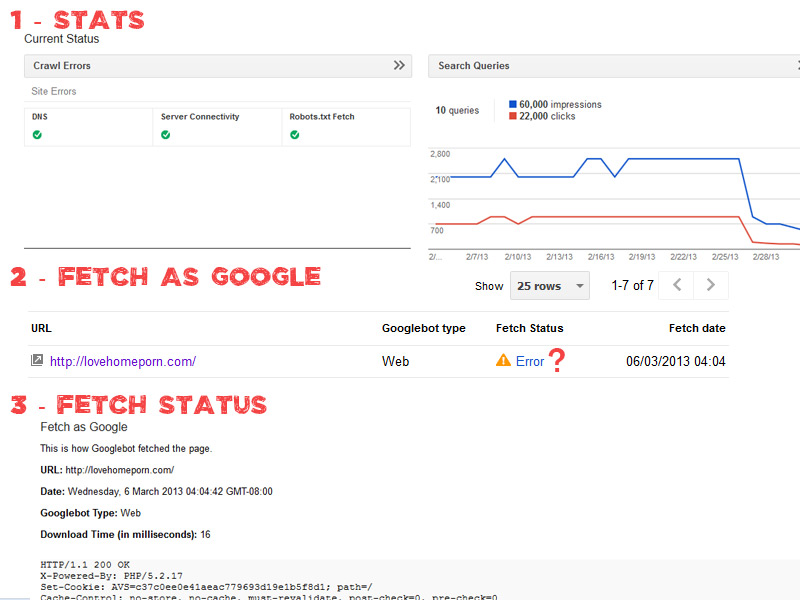Select the Robots.txt Fetch label
The width and height of the screenshot is (800, 600).
pyautogui.click(x=322, y=116)
